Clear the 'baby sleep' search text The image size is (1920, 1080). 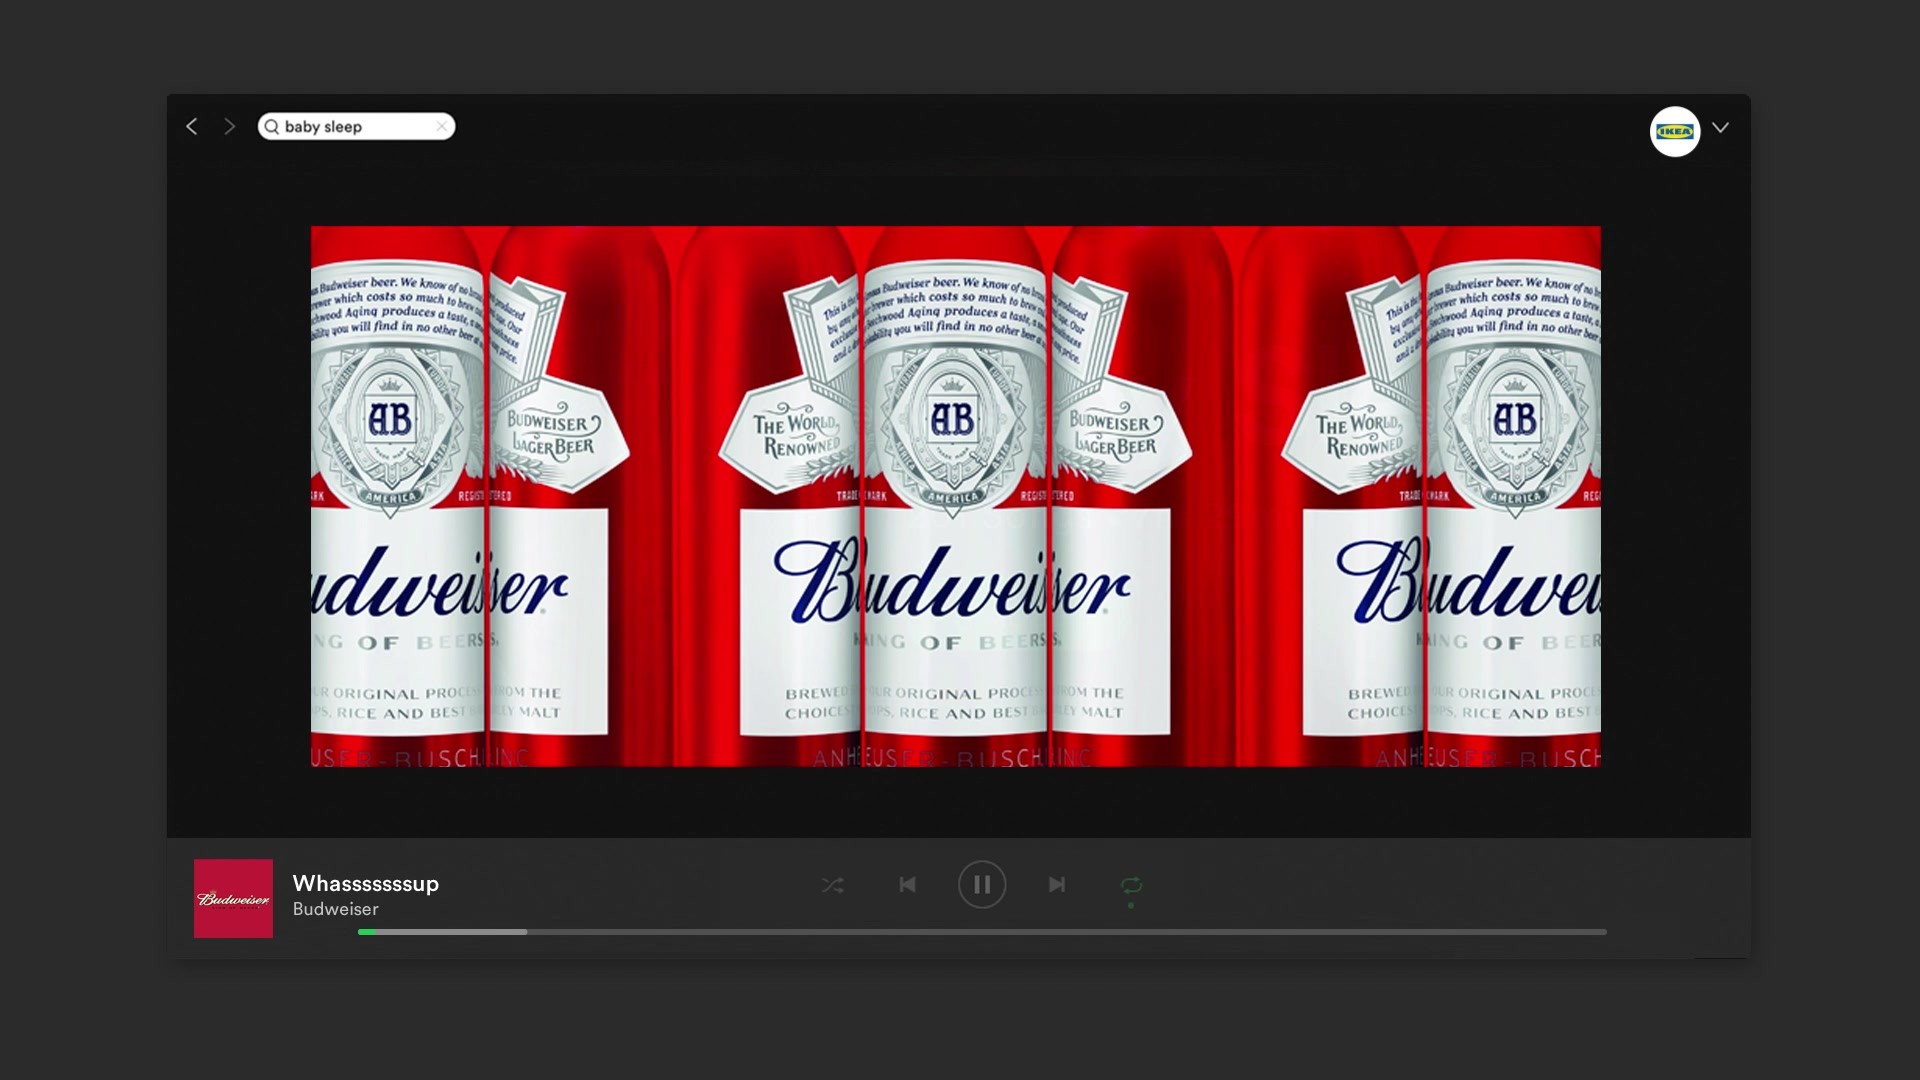(441, 126)
